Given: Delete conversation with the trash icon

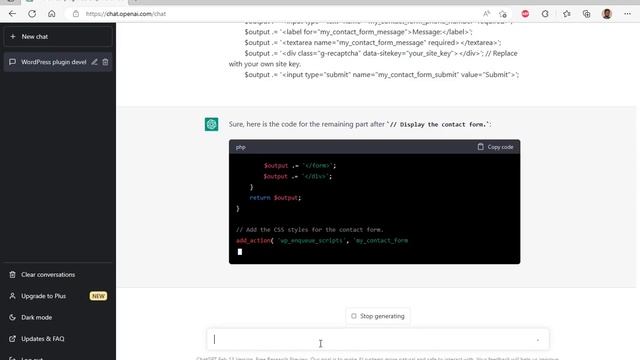Looking at the screenshot, I should (105, 62).
